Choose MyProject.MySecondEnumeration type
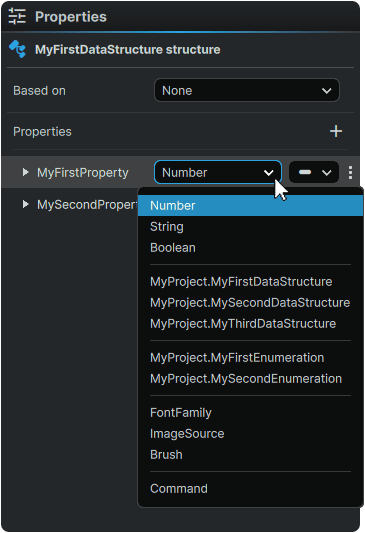The height and width of the screenshot is (533, 365). (250, 379)
